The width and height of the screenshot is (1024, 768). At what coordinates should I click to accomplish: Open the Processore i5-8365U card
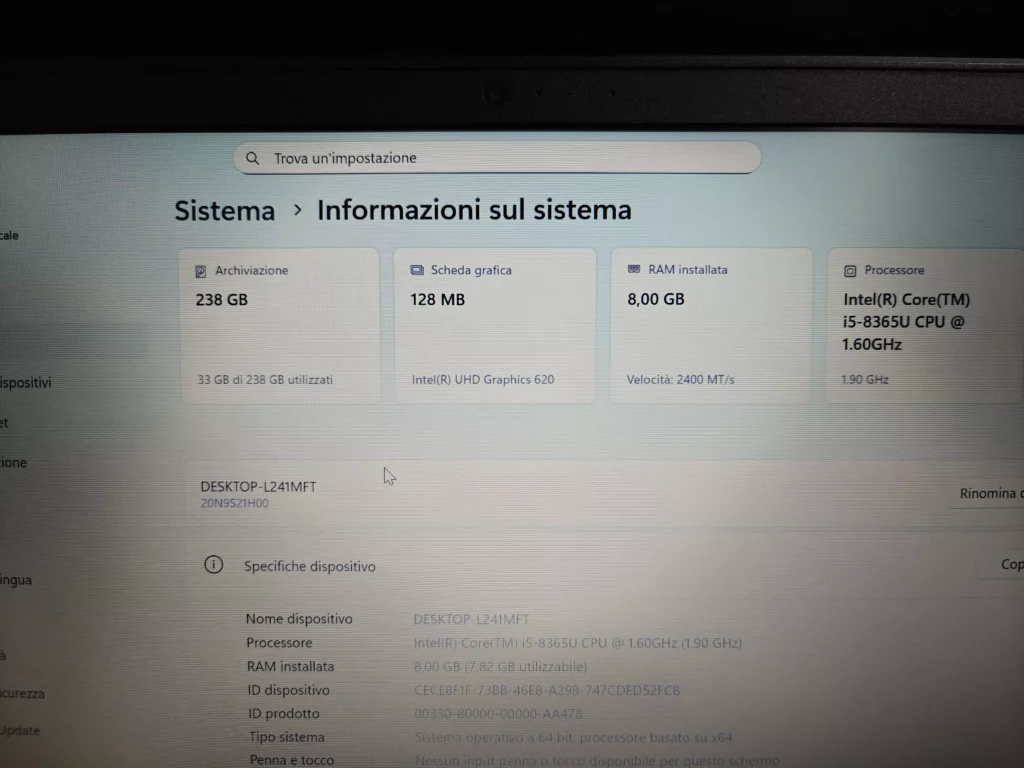pyautogui.click(x=925, y=325)
